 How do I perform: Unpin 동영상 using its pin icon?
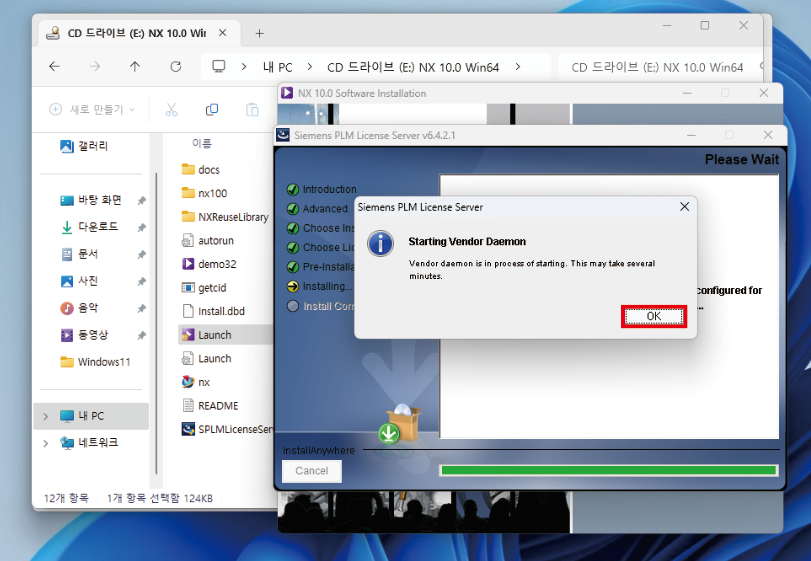(141, 336)
